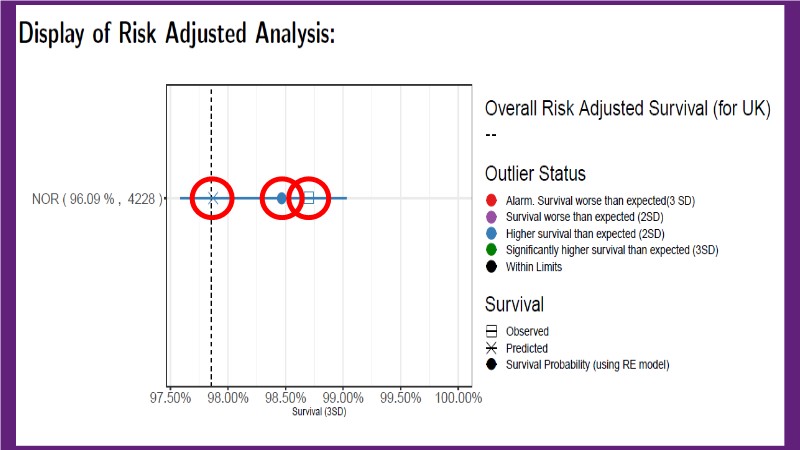Screen dimensions: 800x450
Task: Click the 'Outlier Status' legend heading
Action: pos(535,174)
